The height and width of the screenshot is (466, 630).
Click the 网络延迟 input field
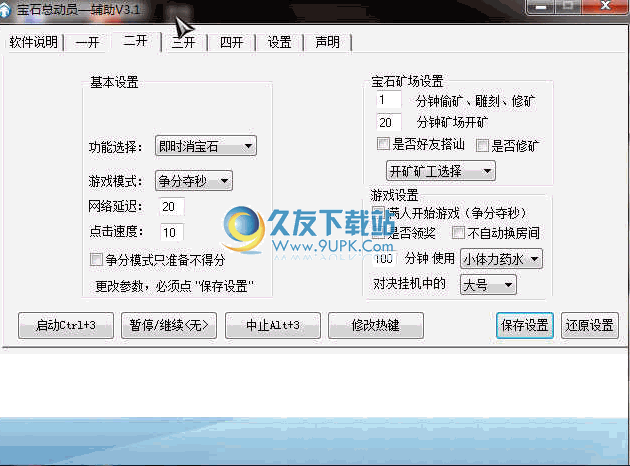click(172, 206)
